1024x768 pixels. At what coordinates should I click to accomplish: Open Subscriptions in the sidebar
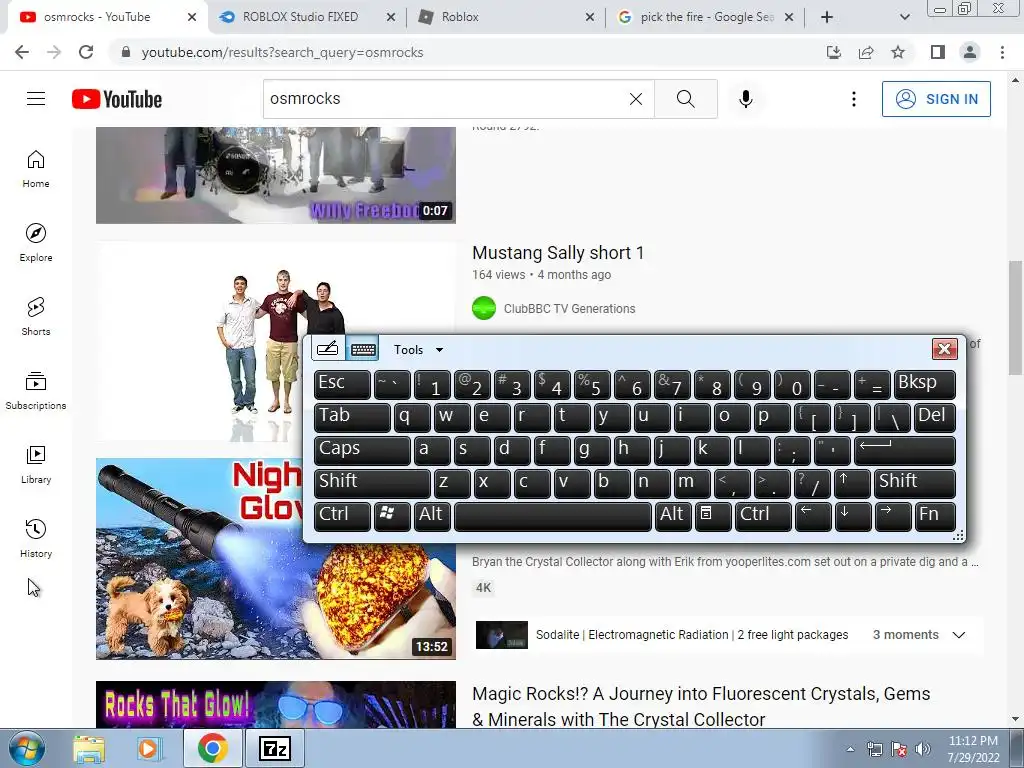pyautogui.click(x=36, y=391)
